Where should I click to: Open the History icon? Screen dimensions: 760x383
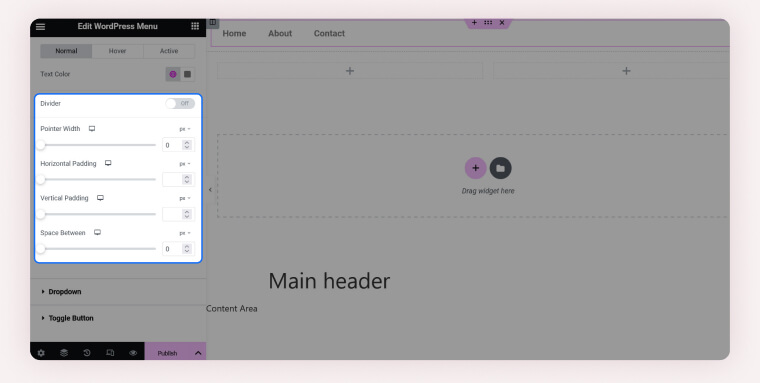87,353
